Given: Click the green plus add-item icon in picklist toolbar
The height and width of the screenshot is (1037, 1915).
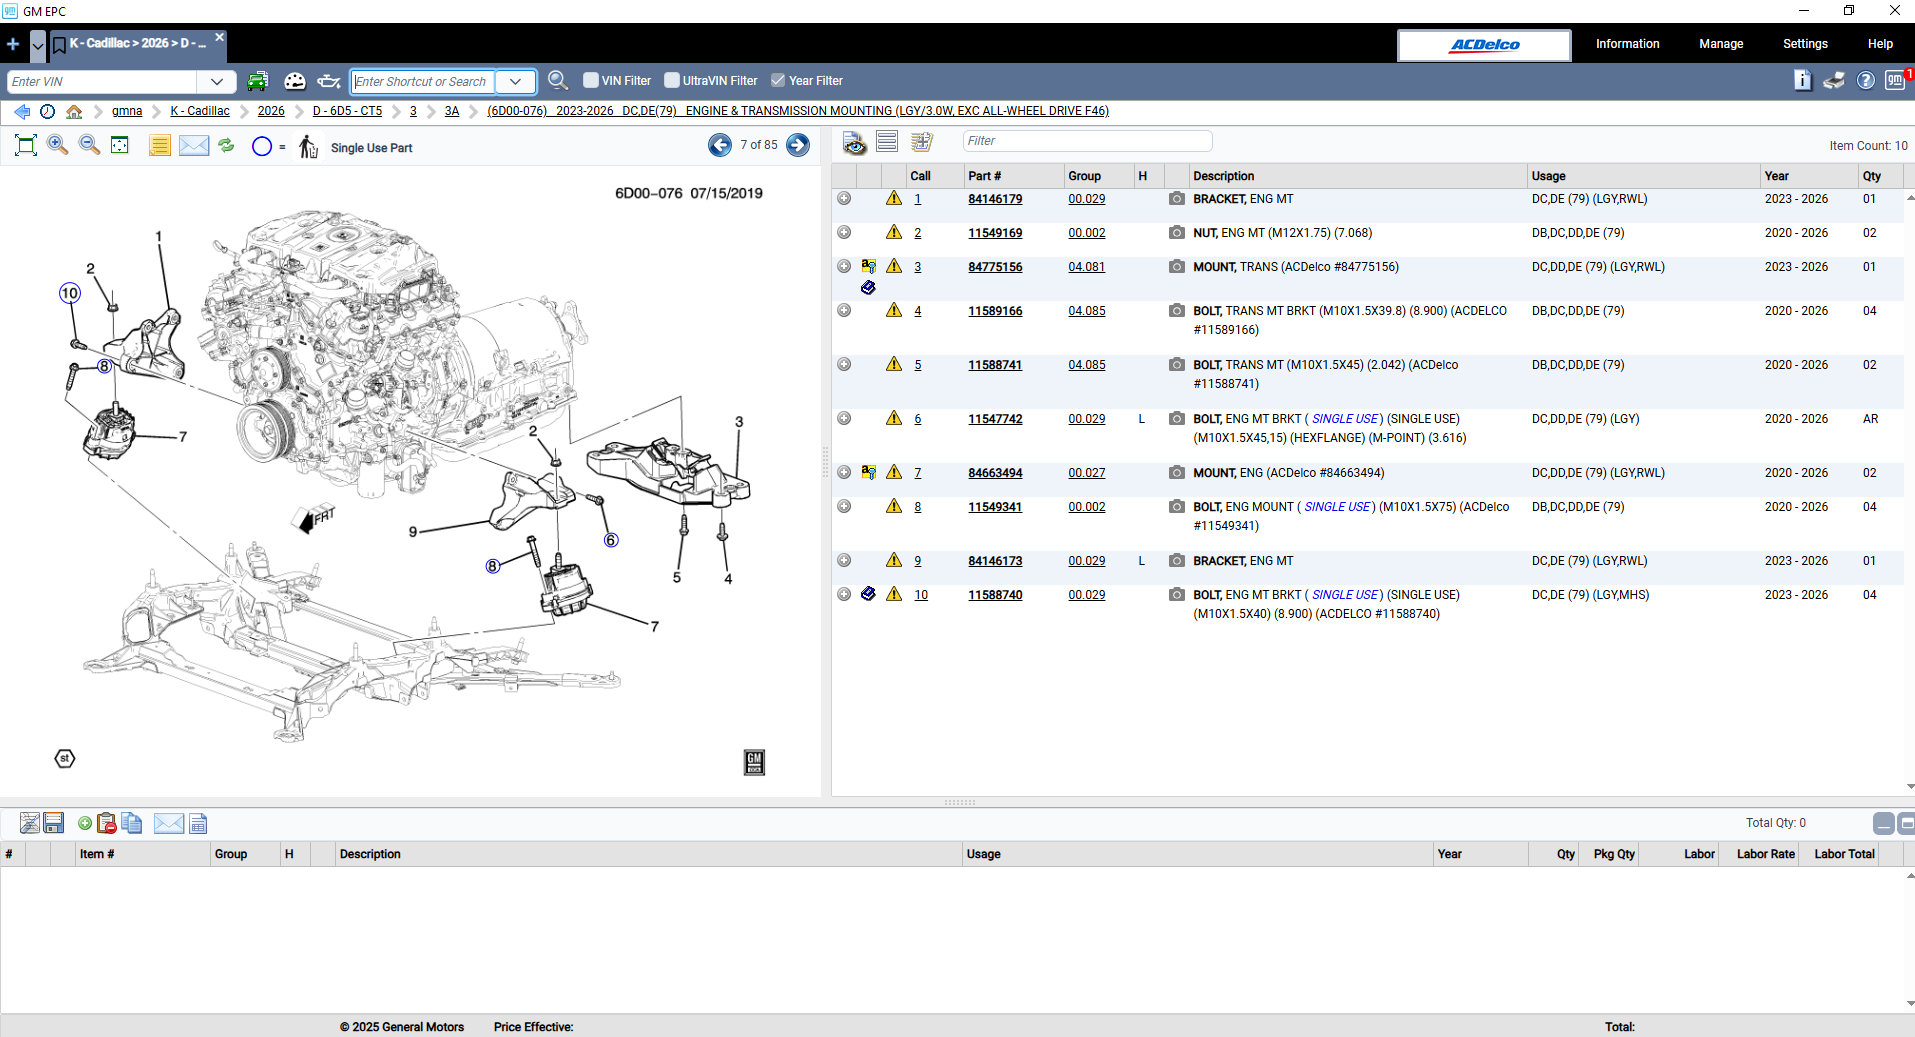Looking at the screenshot, I should (84, 823).
